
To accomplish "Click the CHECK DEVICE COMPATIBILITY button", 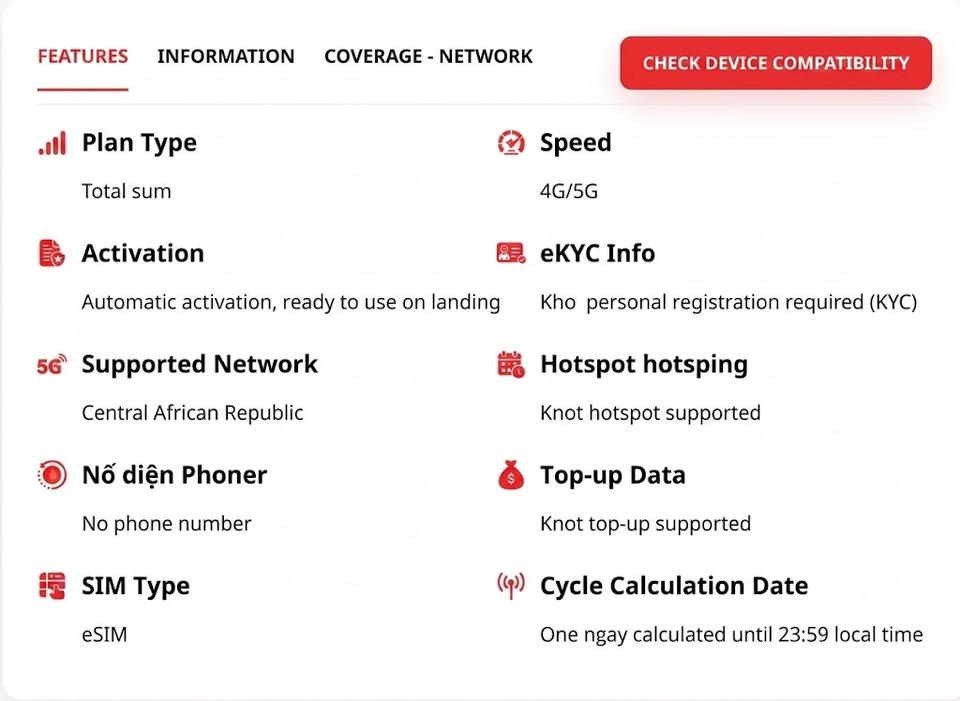I will tap(776, 63).
